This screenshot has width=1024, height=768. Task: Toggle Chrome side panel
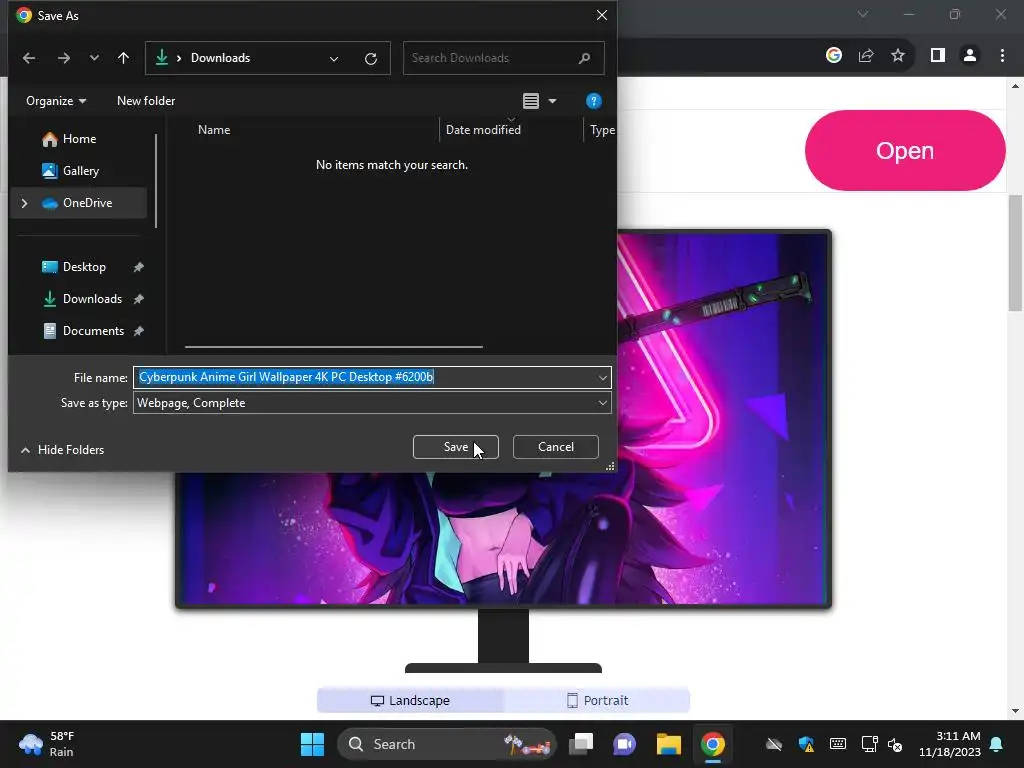pos(938,56)
